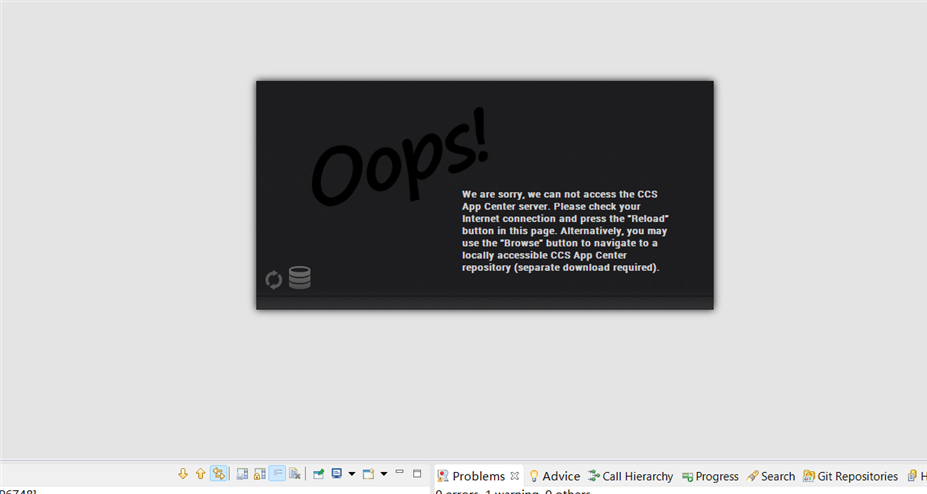This screenshot has height=494, width=927.
Task: Click the show console output panel icon
Action: (x=242, y=474)
